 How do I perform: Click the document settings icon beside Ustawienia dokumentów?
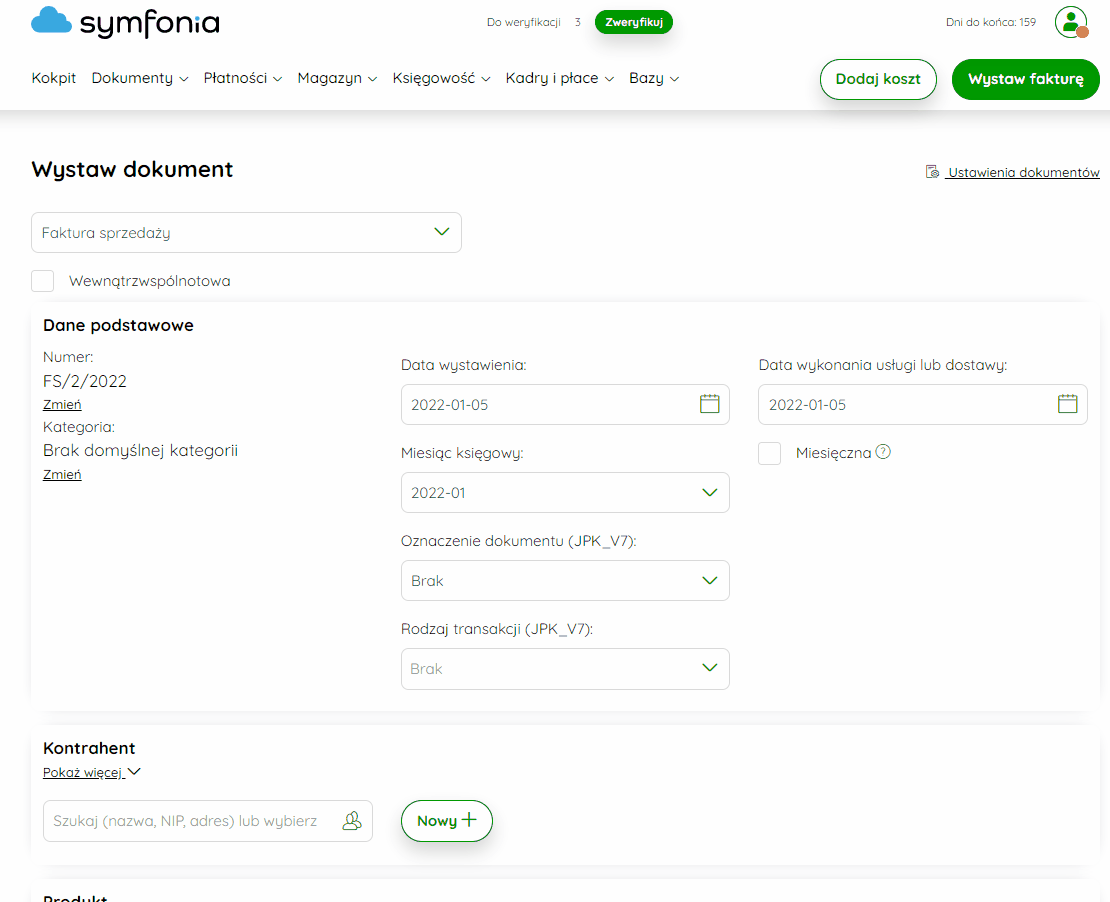932,172
